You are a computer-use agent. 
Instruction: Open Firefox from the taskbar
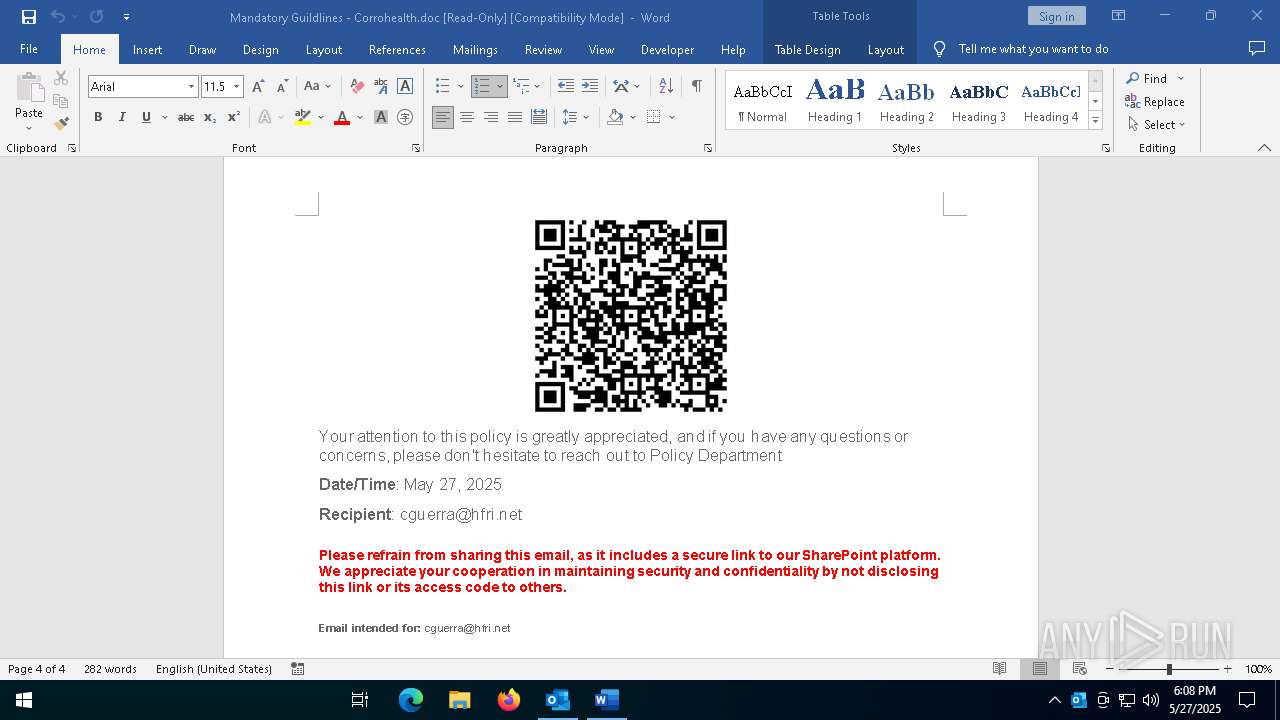509,700
